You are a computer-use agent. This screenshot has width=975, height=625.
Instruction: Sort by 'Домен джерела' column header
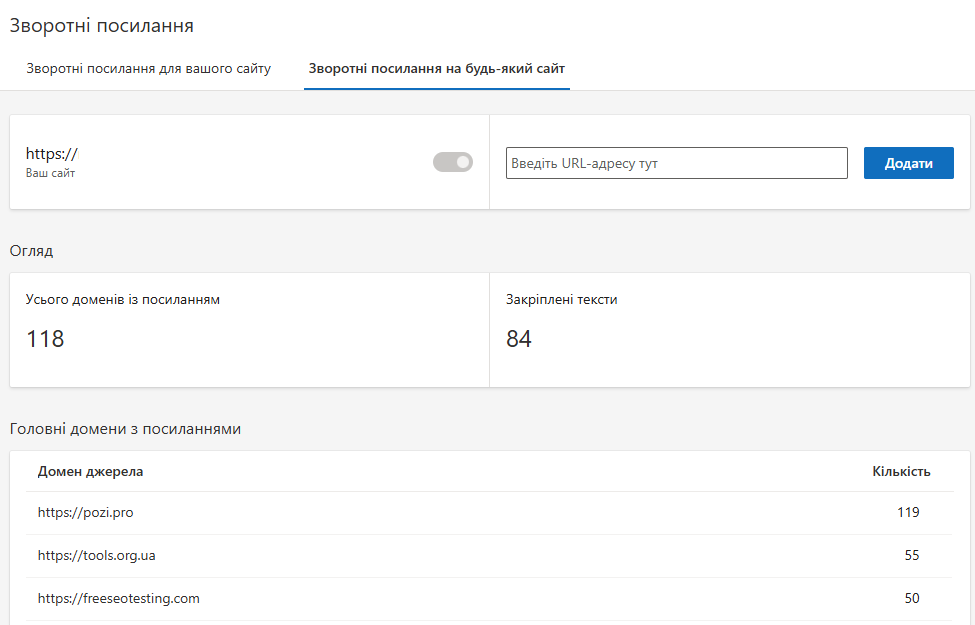pyautogui.click(x=90, y=471)
